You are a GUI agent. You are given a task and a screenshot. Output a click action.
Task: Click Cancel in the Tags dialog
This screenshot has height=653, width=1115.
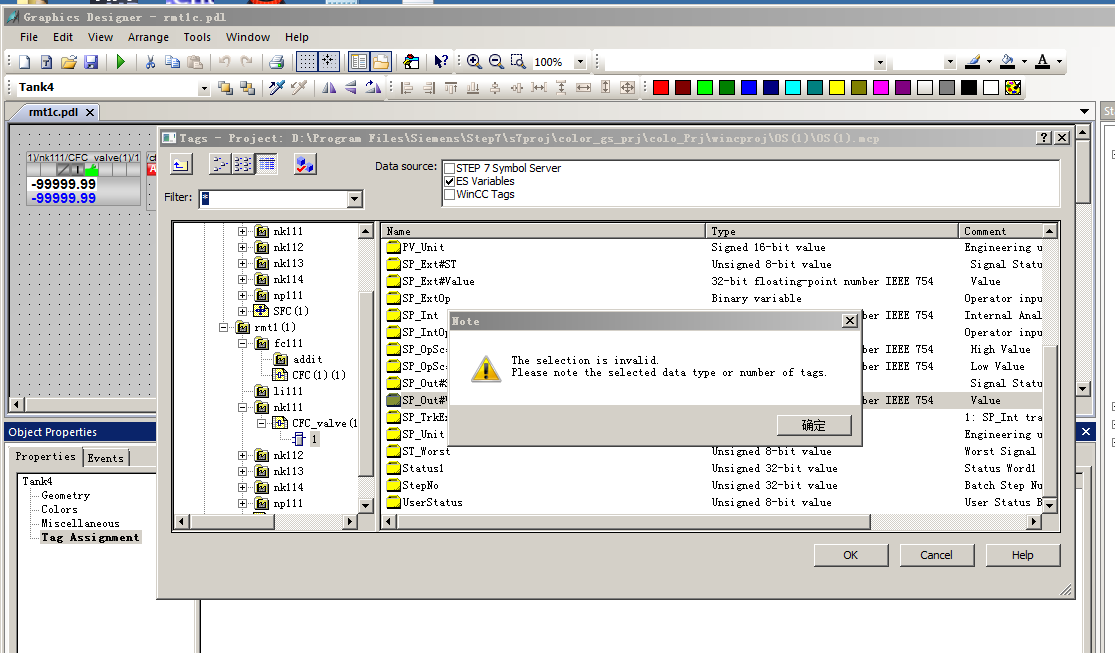[937, 556]
